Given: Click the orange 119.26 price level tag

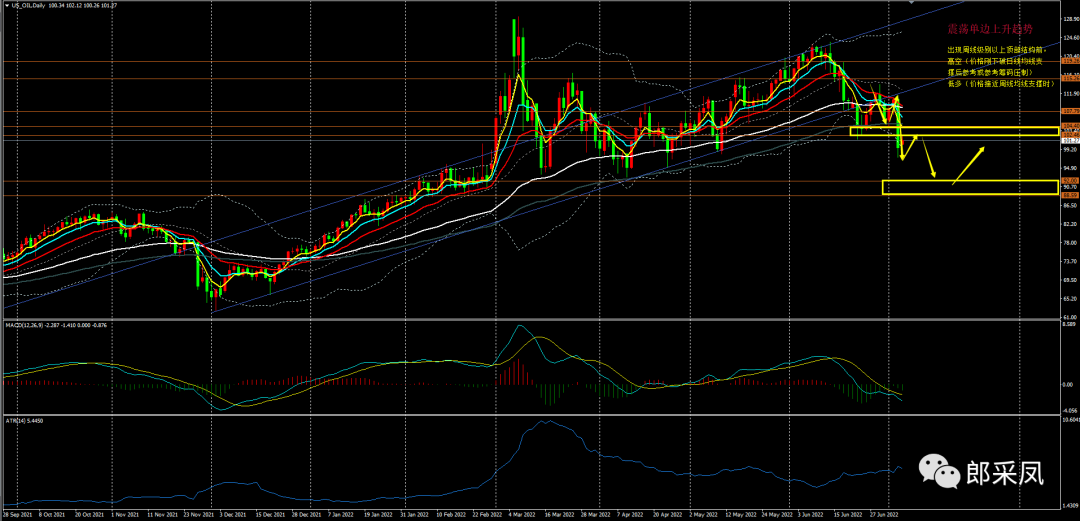Looking at the screenshot, I should point(1070,61).
